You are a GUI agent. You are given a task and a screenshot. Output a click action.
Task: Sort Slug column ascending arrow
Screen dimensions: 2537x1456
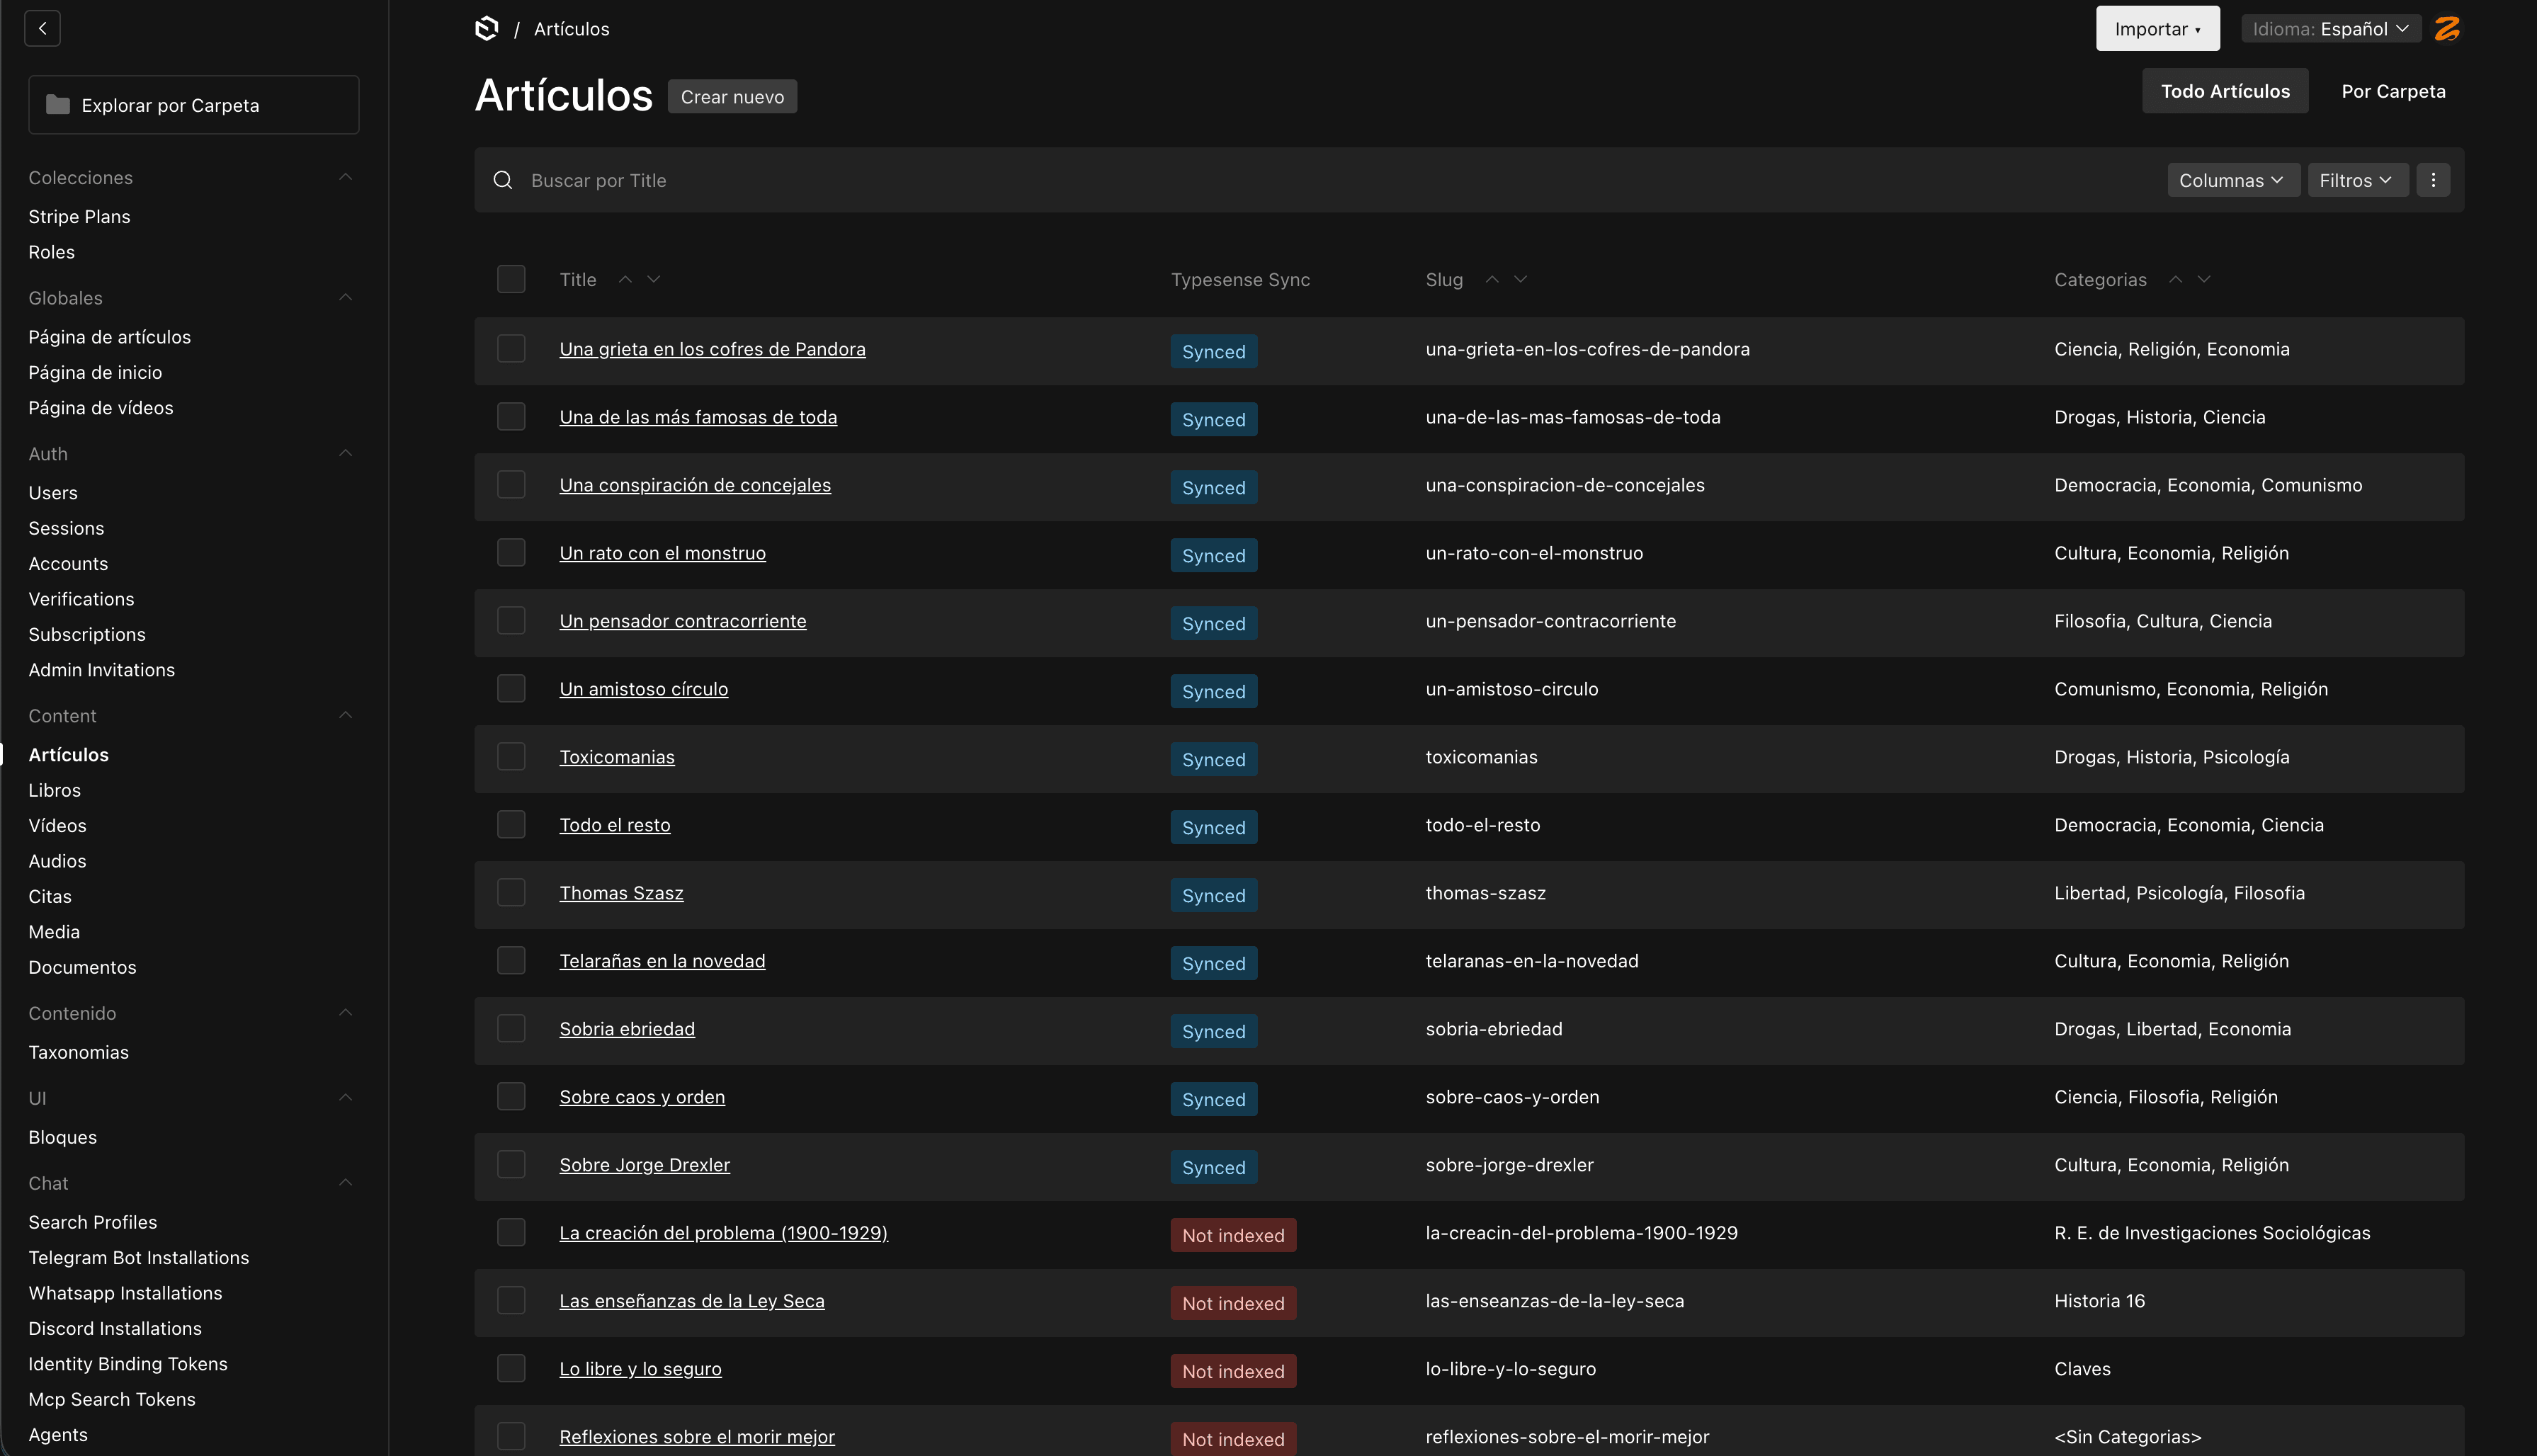(x=1492, y=279)
